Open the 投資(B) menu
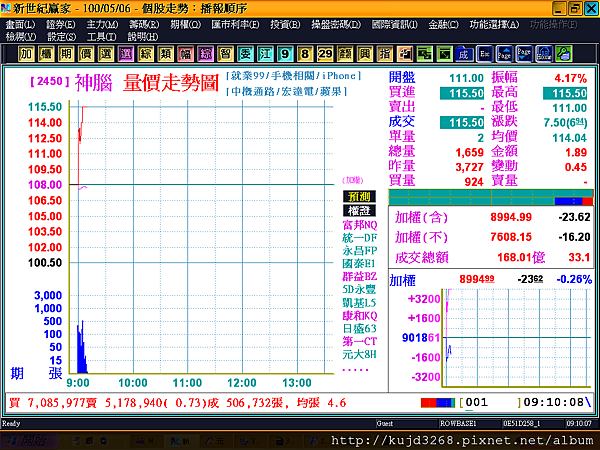The height and width of the screenshot is (450, 600). click(285, 25)
